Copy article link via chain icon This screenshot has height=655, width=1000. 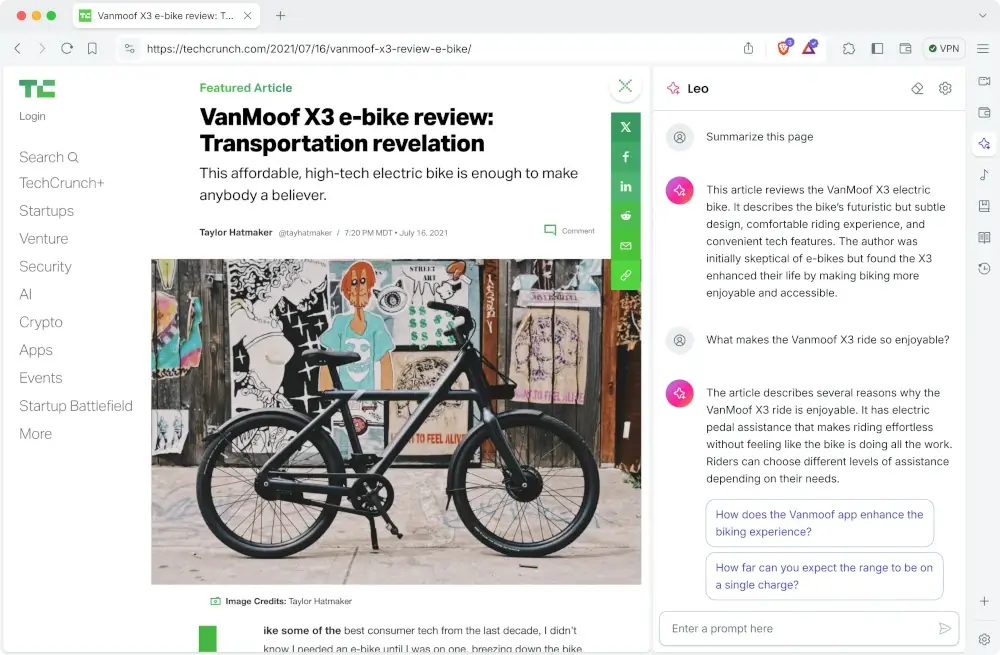point(626,275)
